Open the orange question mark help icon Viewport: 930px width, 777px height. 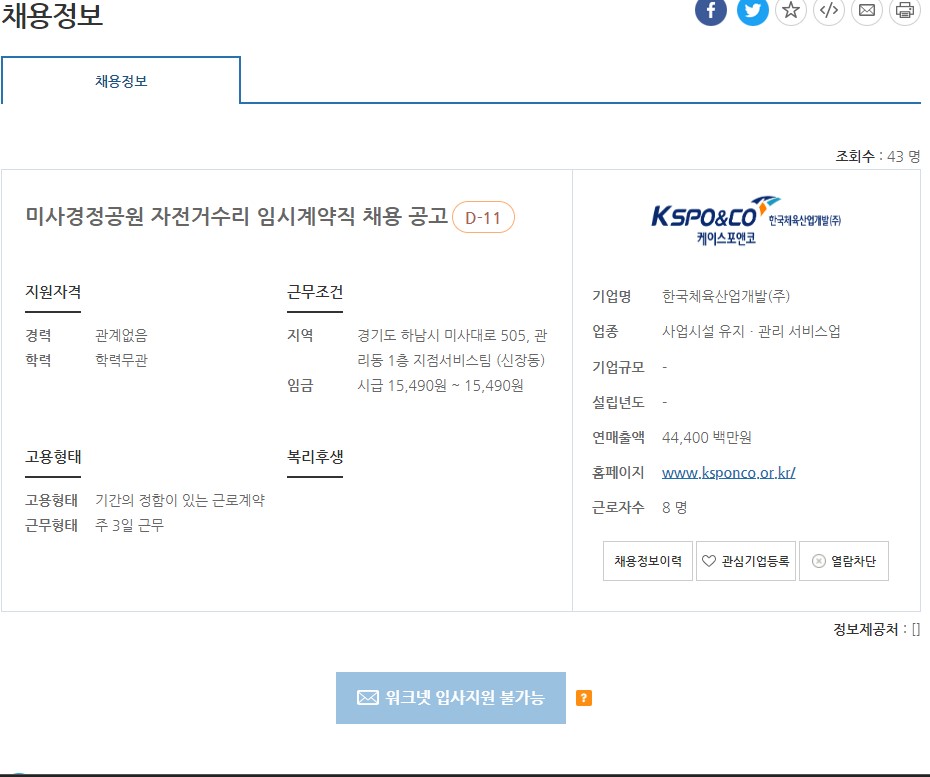point(584,698)
